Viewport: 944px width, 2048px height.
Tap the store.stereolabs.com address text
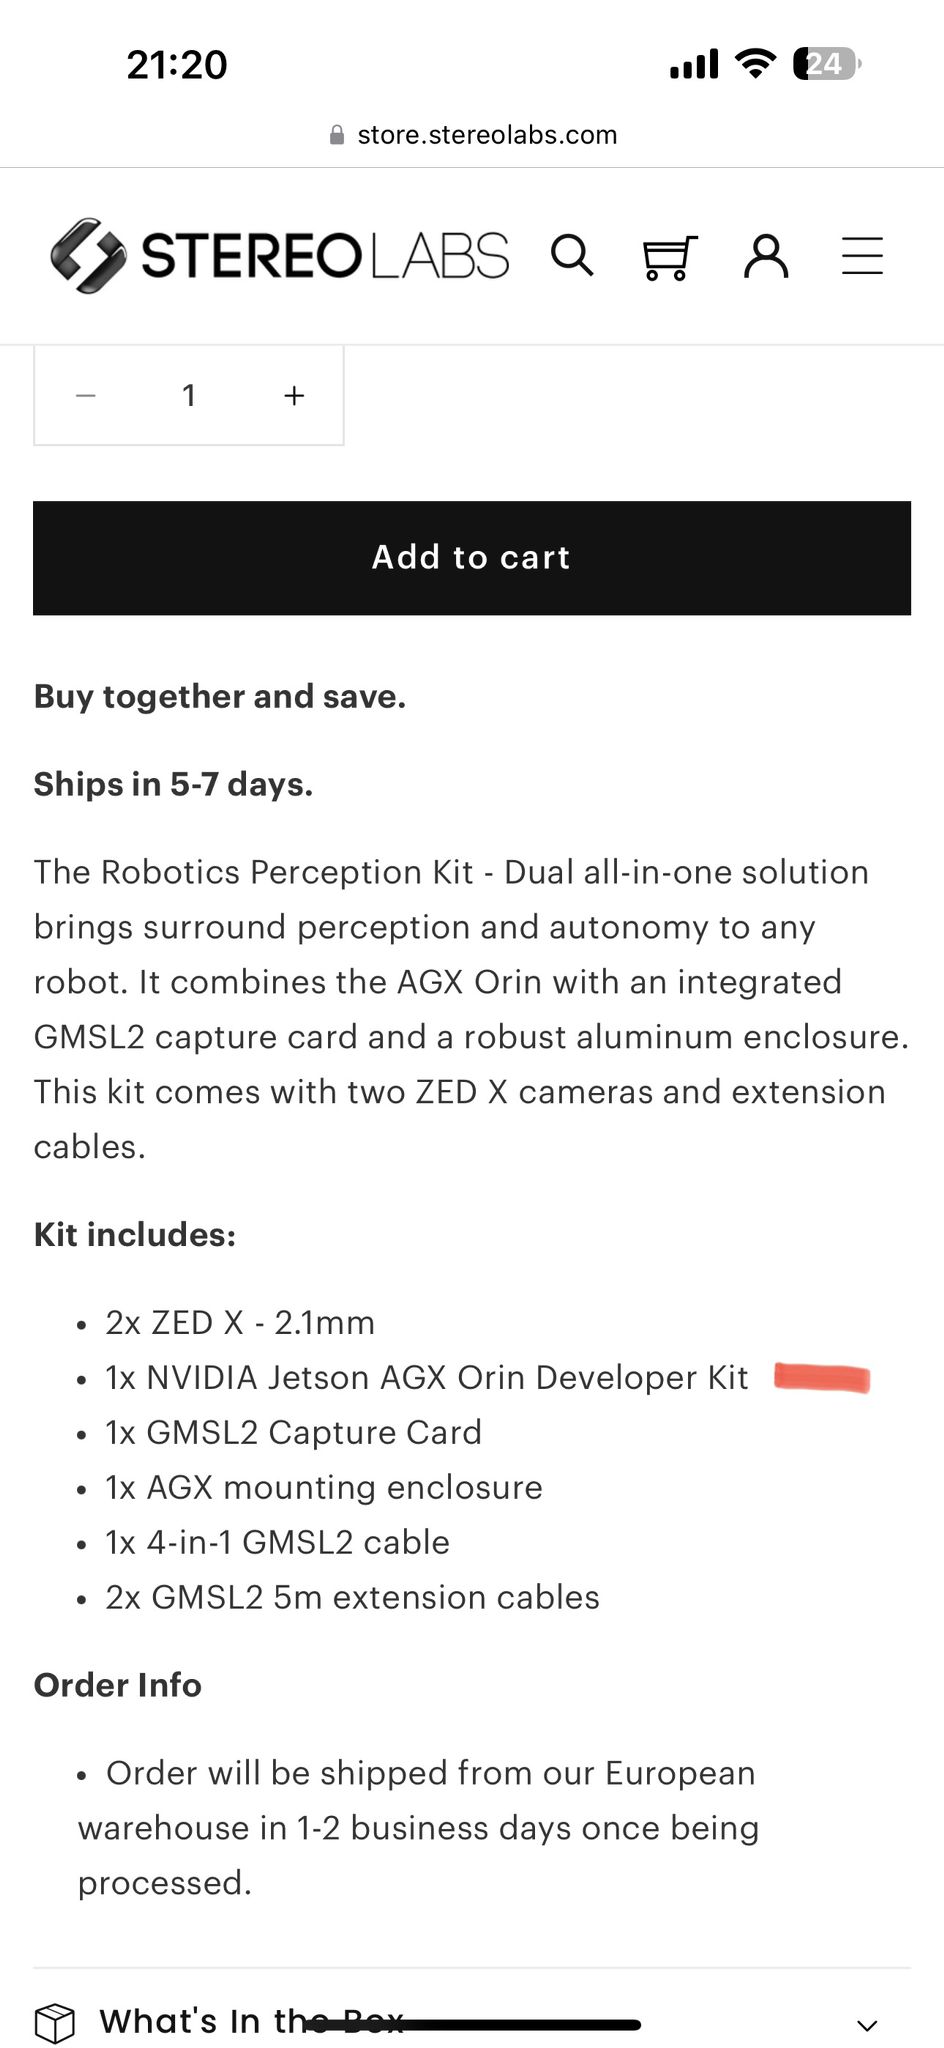(x=487, y=135)
